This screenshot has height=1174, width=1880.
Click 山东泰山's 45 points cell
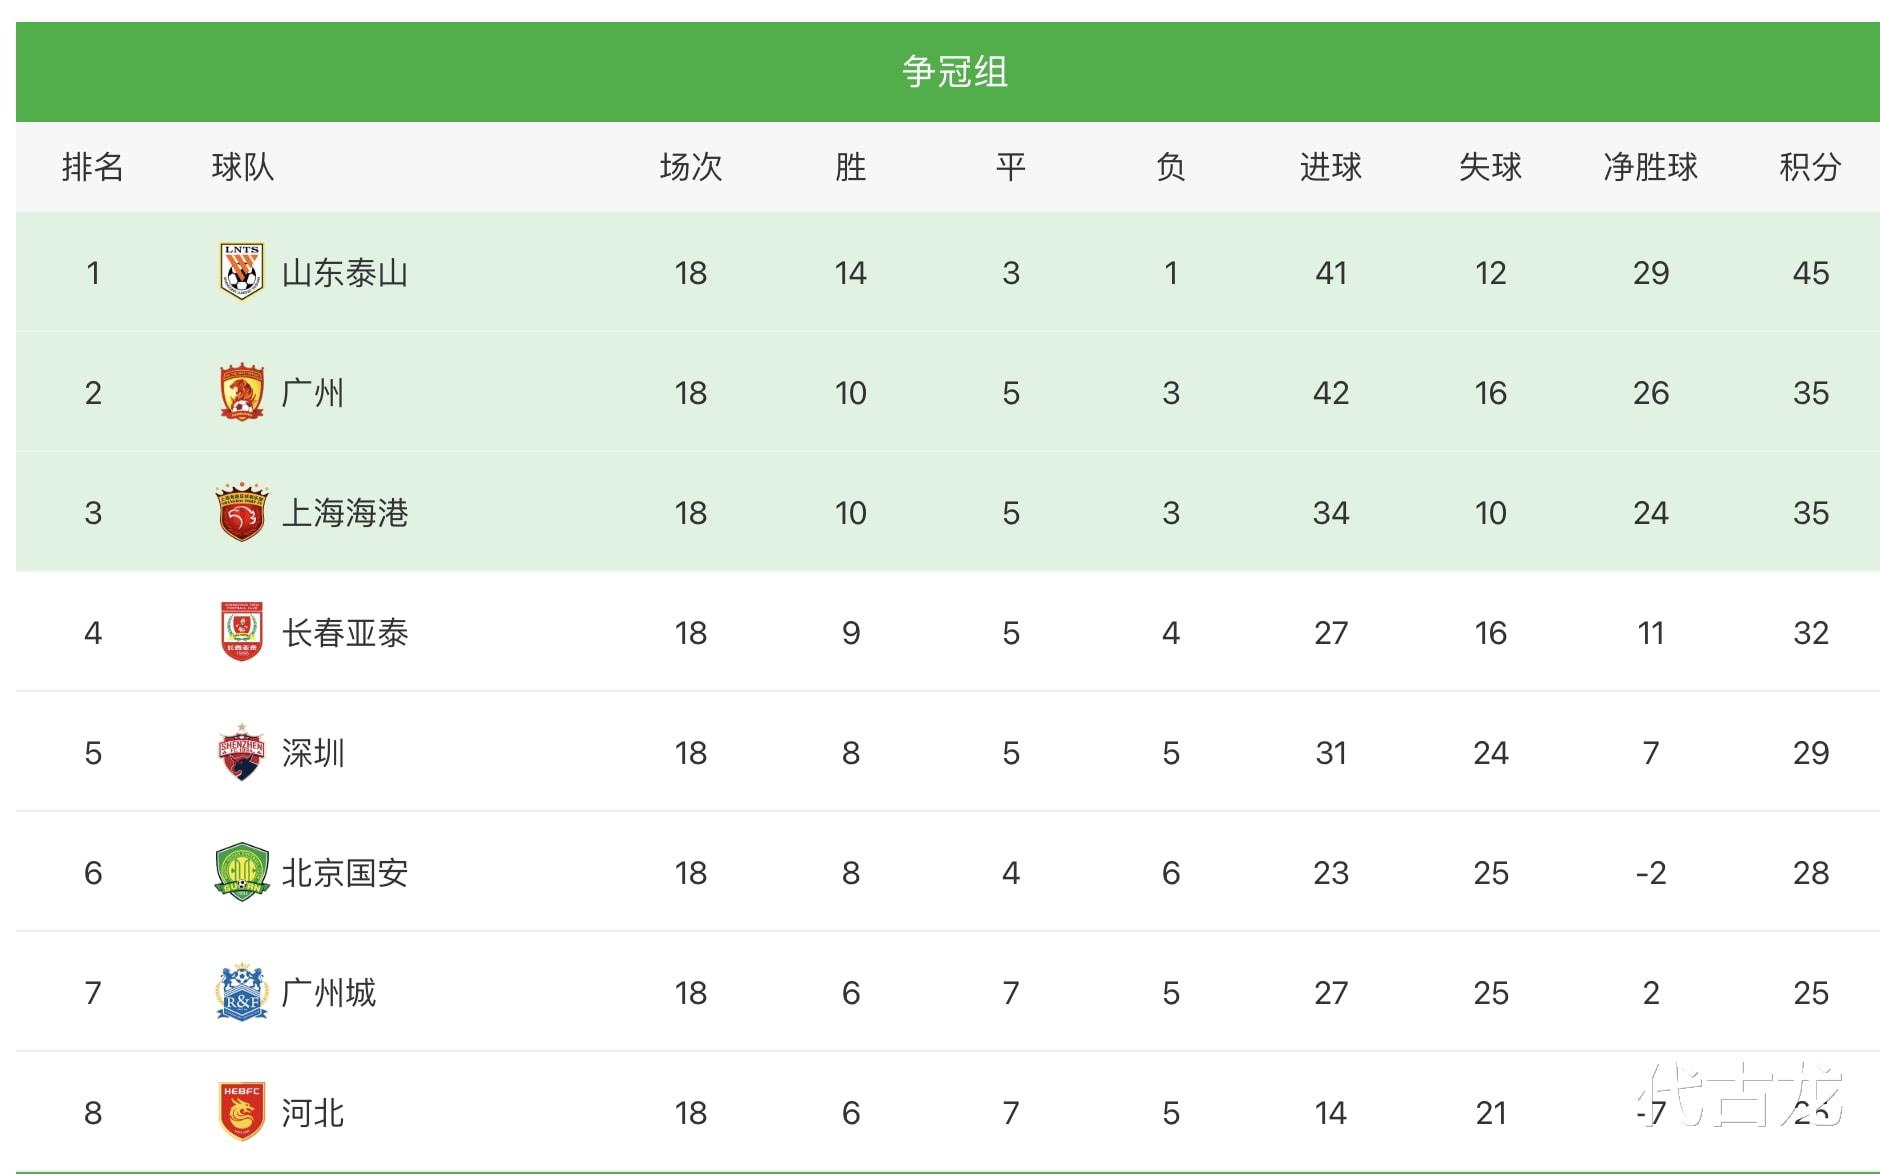(1810, 273)
